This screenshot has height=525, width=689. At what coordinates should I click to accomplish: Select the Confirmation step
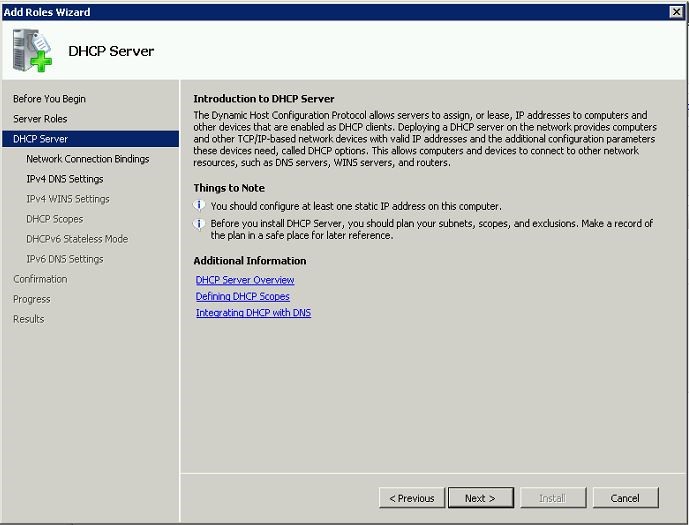pos(40,279)
